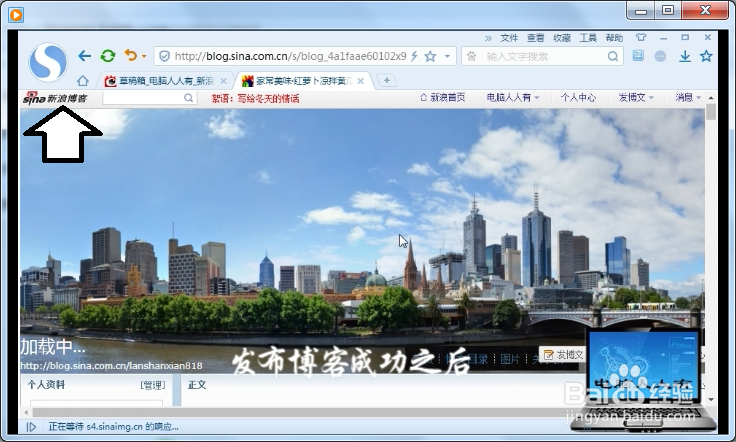Open favorites with the blue star icon
This screenshot has height=442, width=736.
706,56
